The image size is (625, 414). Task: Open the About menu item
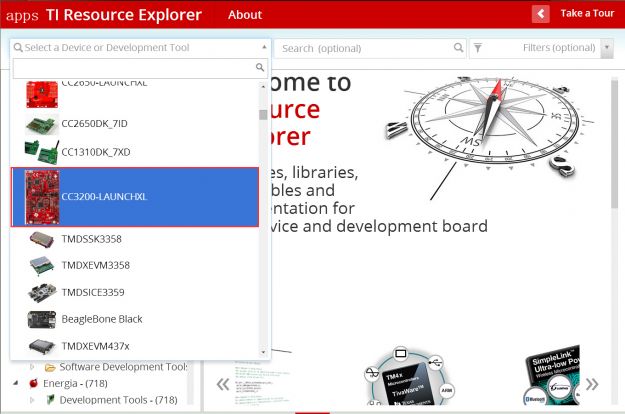[245, 15]
